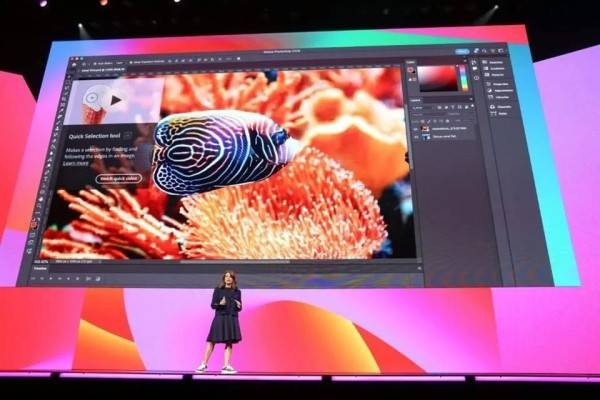Open the Color panel flyout menu

coord(465,61)
